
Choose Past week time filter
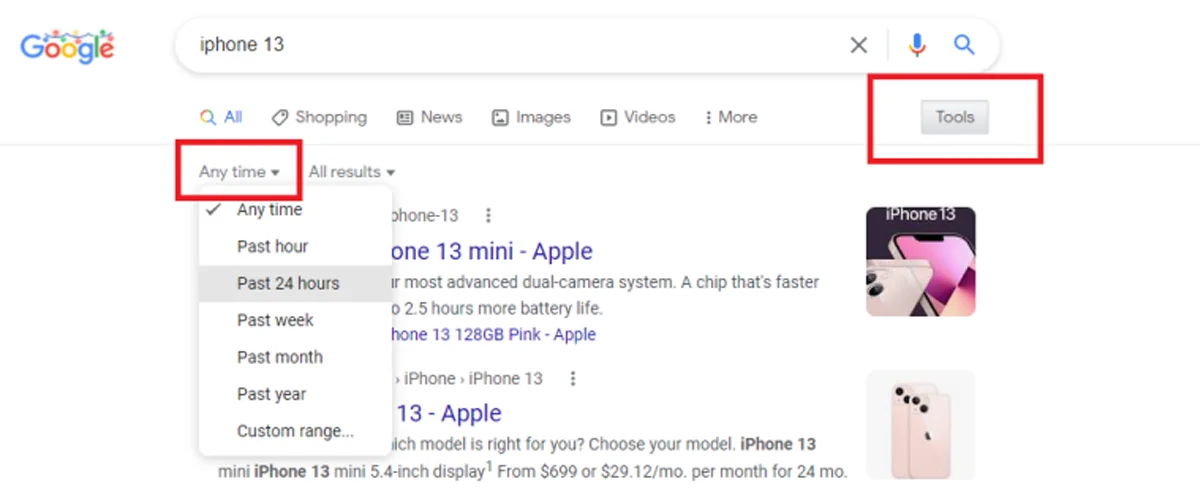pyautogui.click(x=296, y=321)
